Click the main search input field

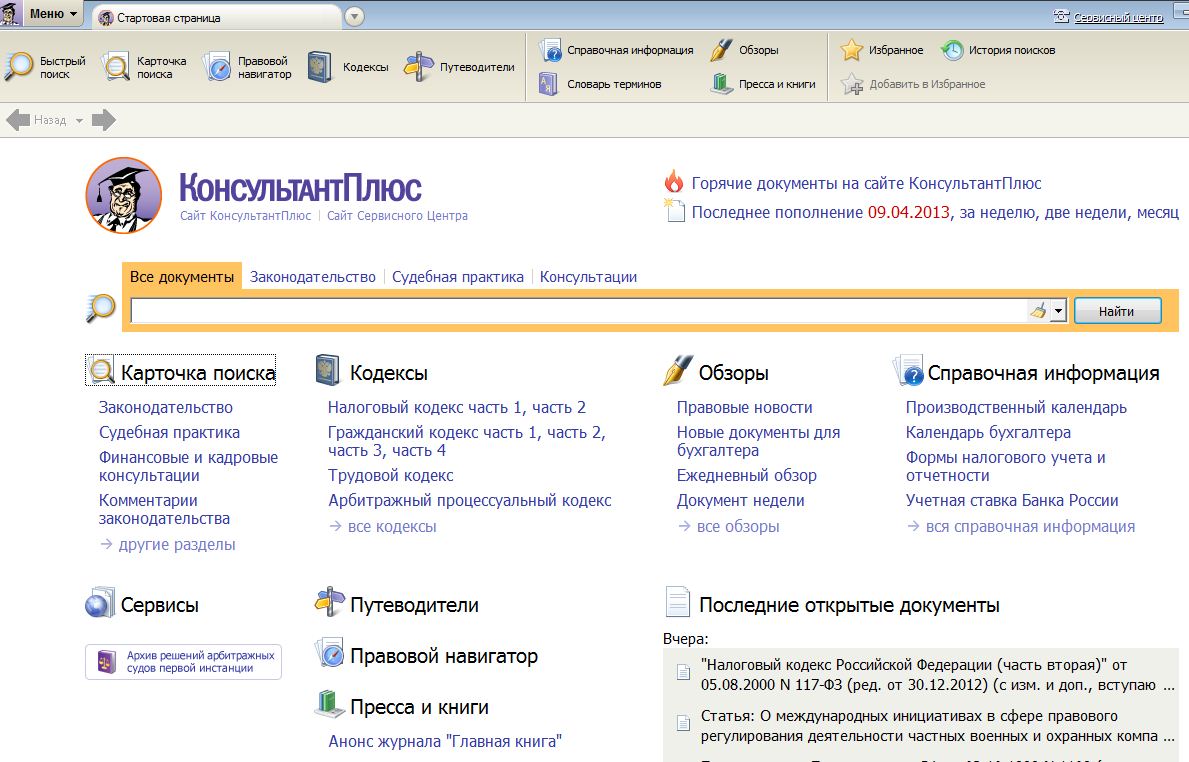579,310
